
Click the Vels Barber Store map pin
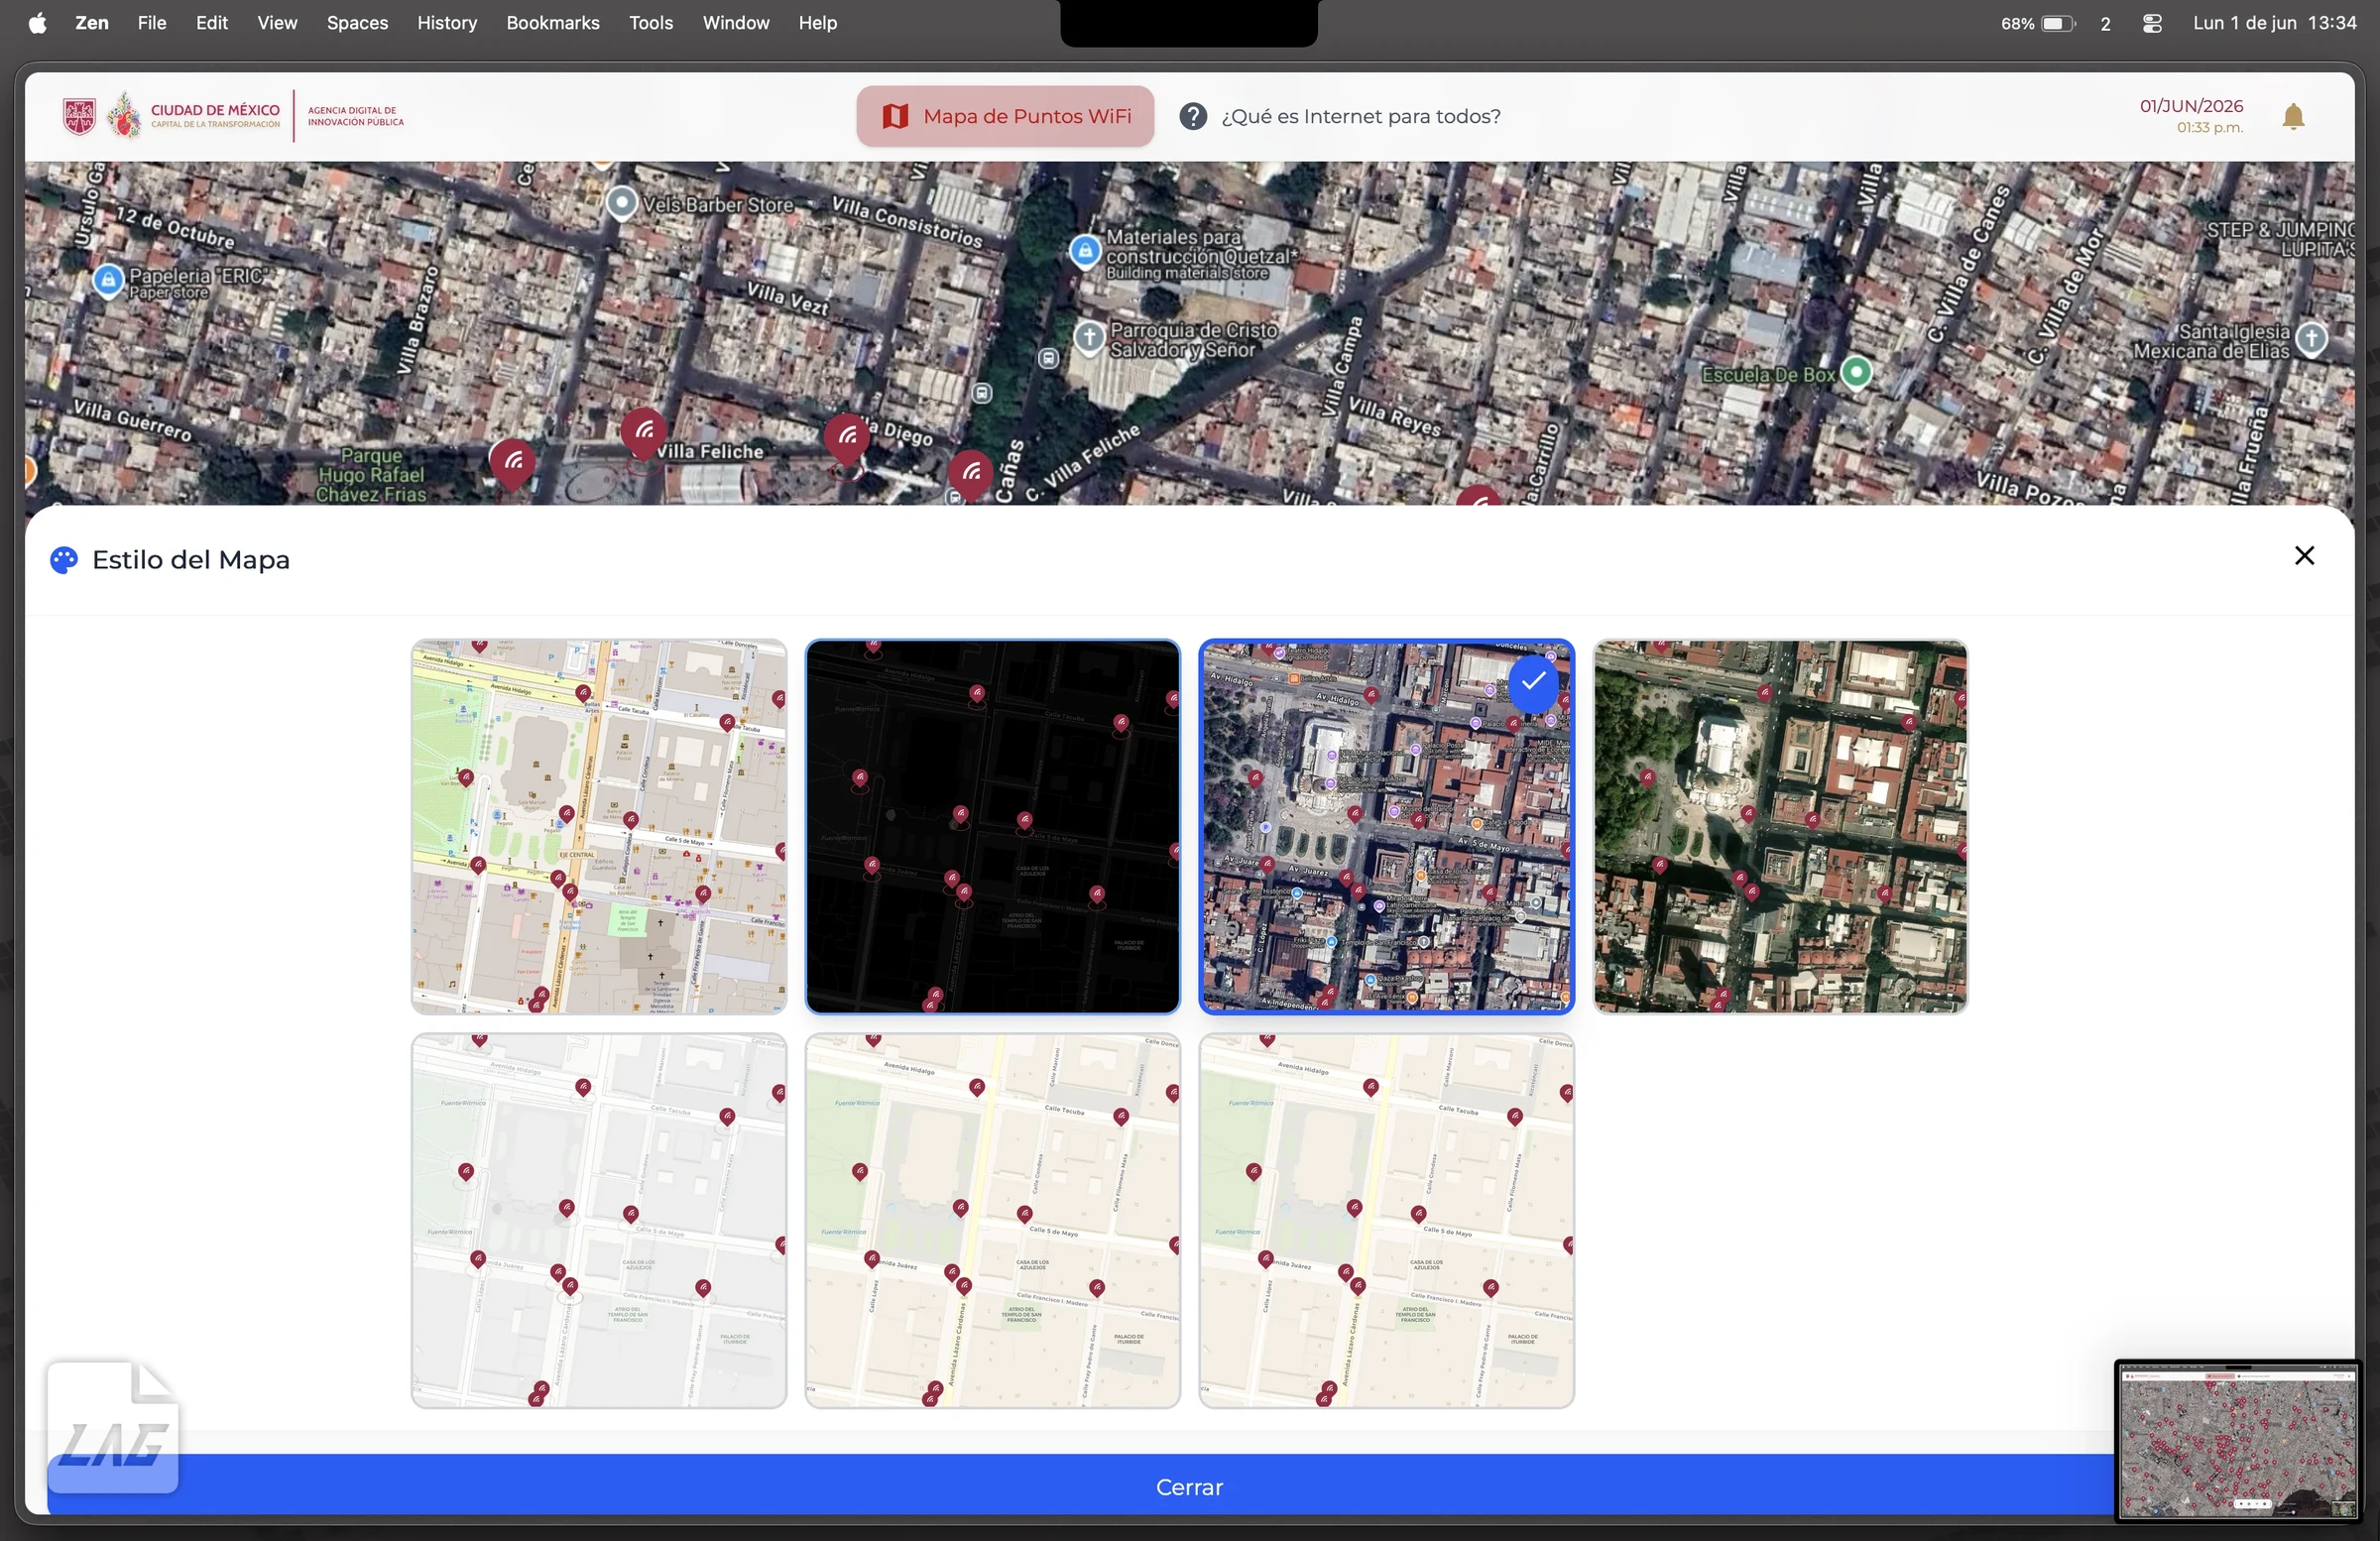tap(622, 203)
